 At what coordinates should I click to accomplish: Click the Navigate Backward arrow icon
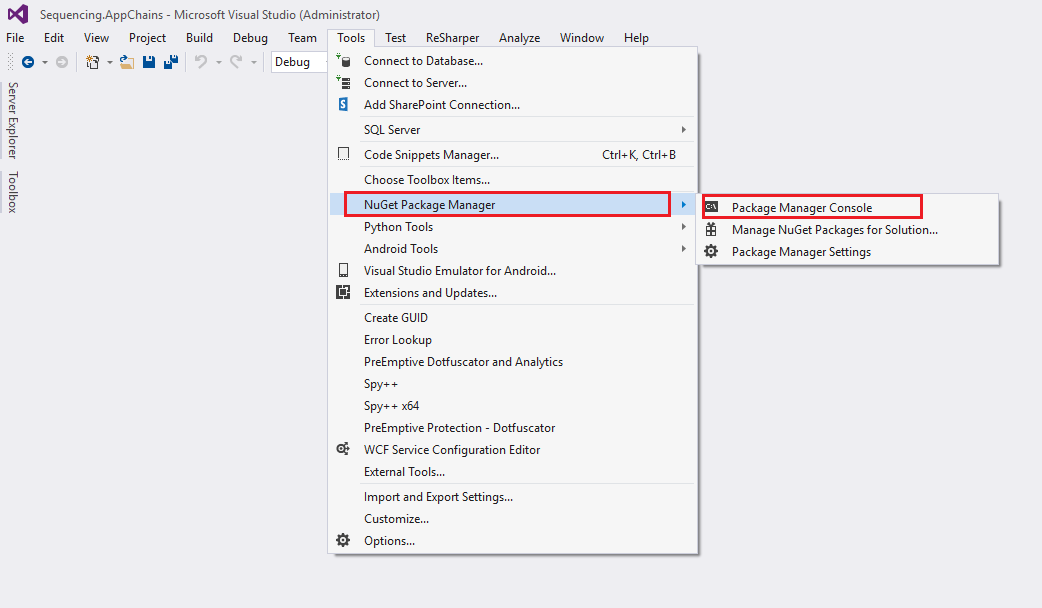28,62
